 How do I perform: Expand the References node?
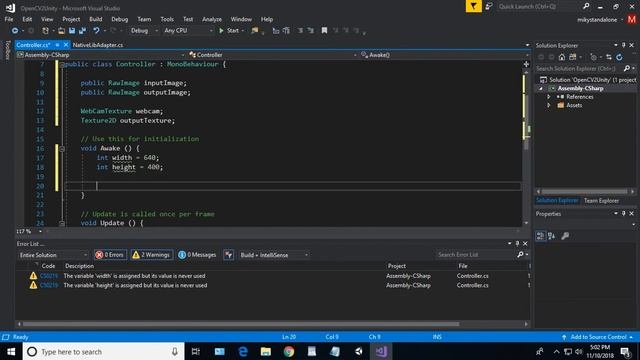[x=549, y=97]
